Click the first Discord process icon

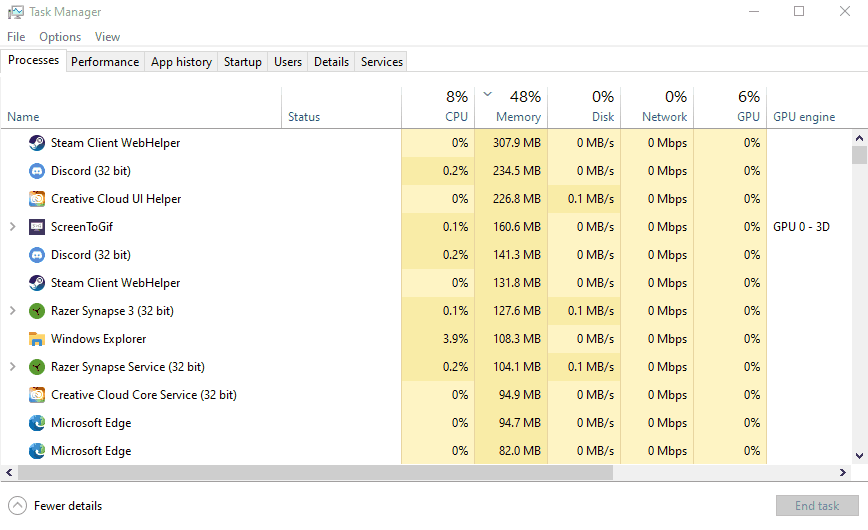pyautogui.click(x=37, y=171)
